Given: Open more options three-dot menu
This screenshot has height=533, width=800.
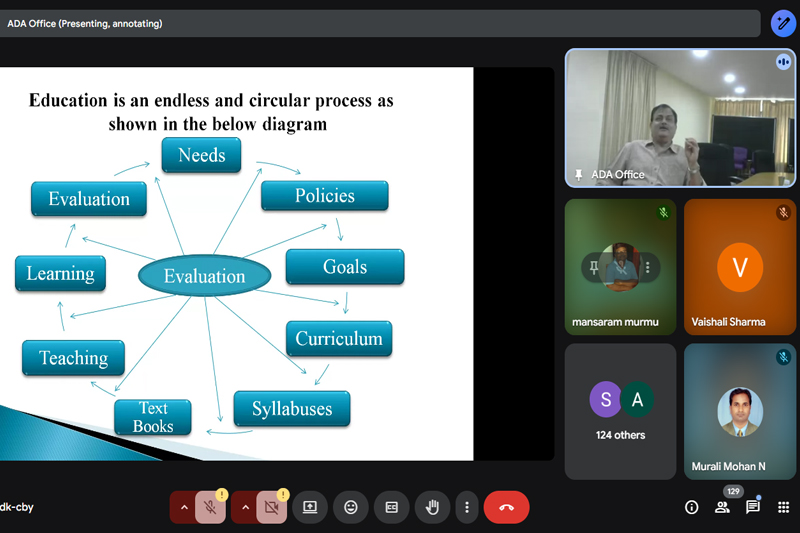Looking at the screenshot, I should 467,507.
